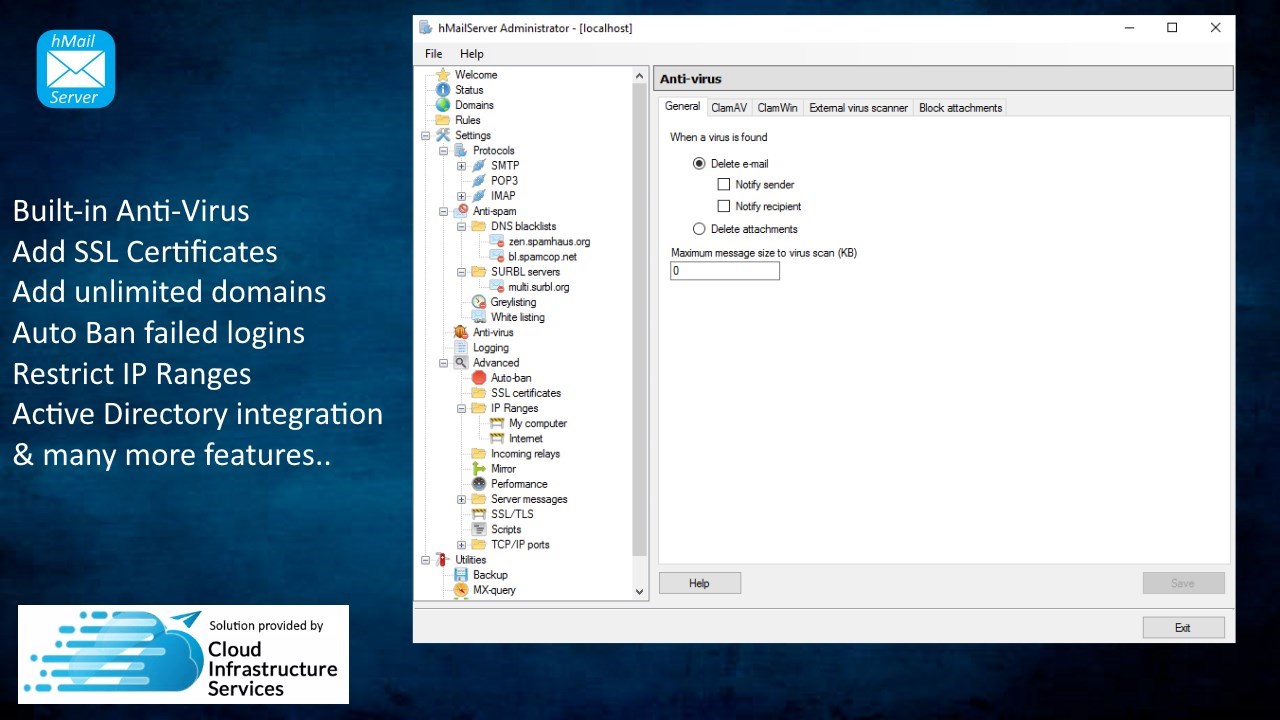Select multi.surbl.org in the tree

[x=538, y=287]
